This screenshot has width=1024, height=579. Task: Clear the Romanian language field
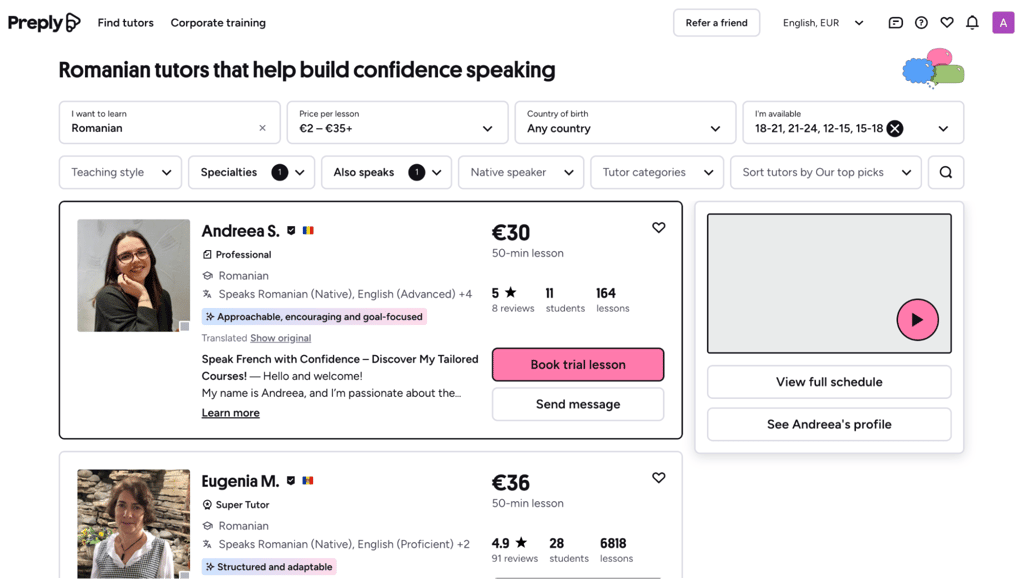[x=263, y=128]
